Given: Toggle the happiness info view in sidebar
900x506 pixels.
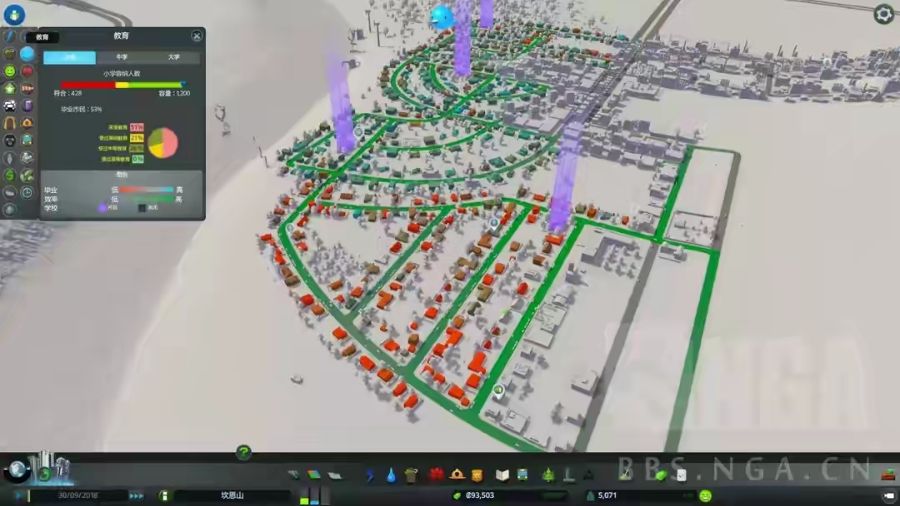Looking at the screenshot, I should (10, 72).
